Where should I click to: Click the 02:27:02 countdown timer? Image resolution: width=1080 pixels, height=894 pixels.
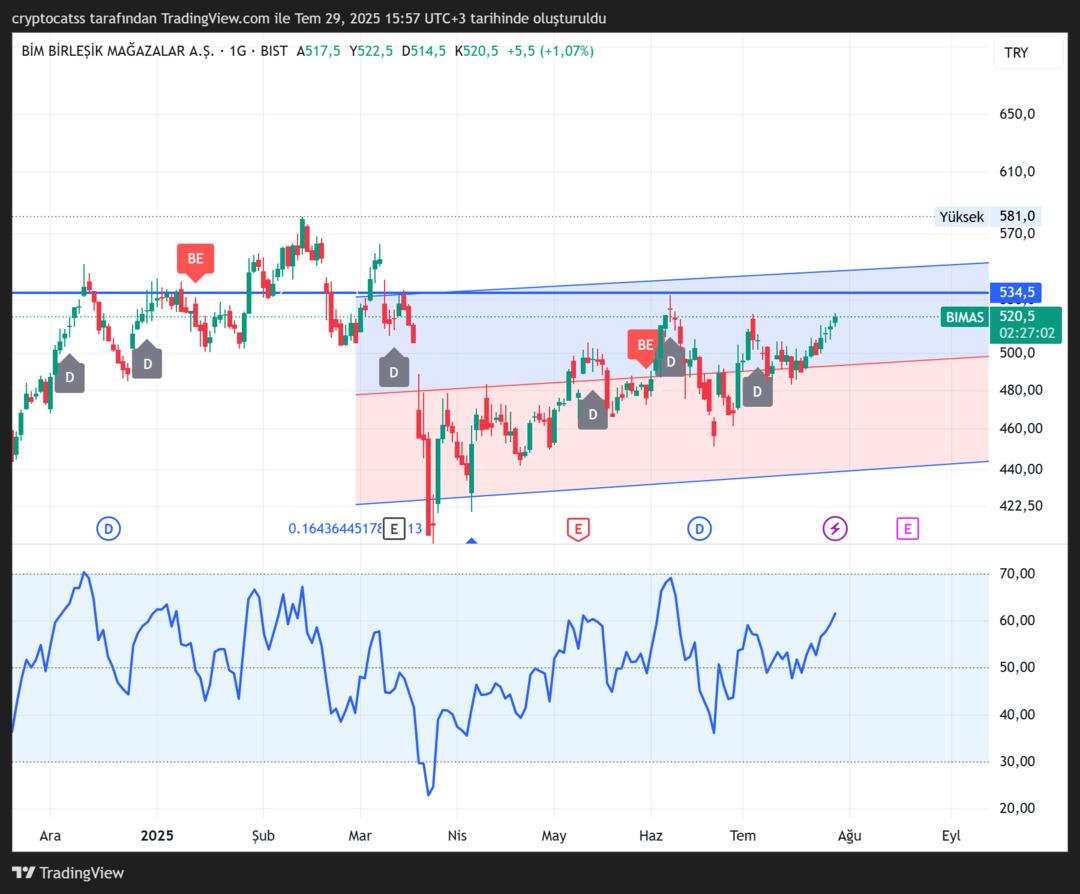[x=1026, y=333]
